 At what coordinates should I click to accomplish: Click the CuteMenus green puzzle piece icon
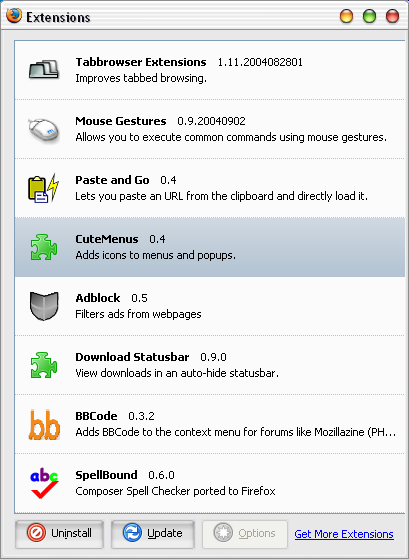click(44, 247)
